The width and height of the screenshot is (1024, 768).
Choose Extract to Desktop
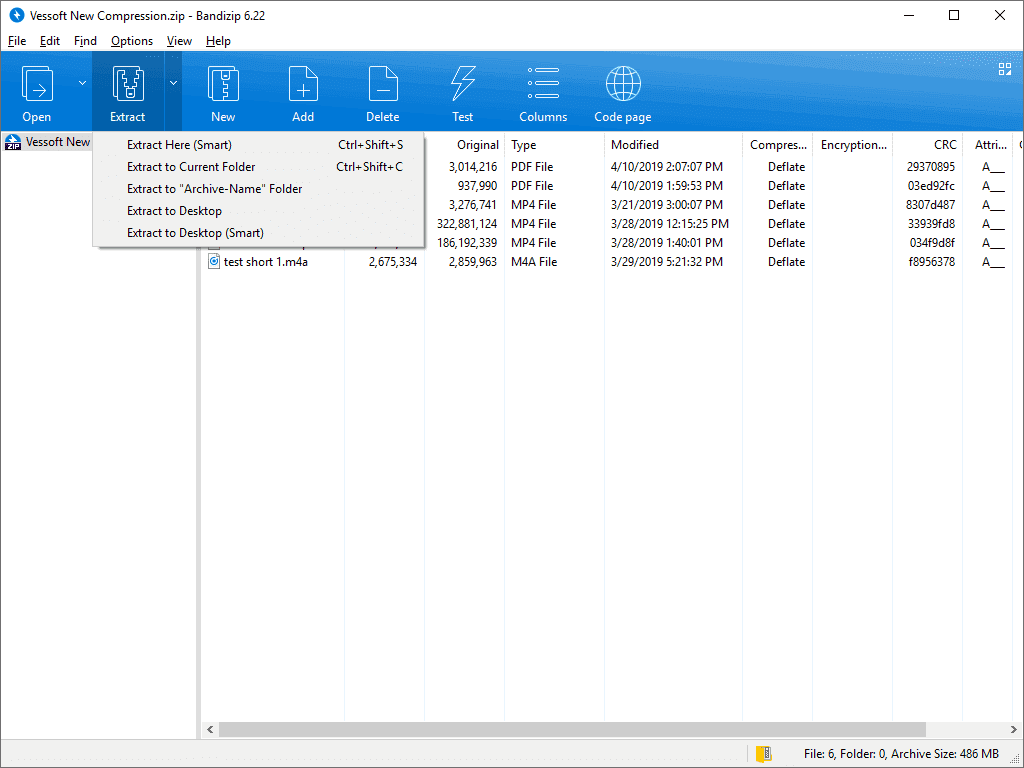tap(259, 211)
